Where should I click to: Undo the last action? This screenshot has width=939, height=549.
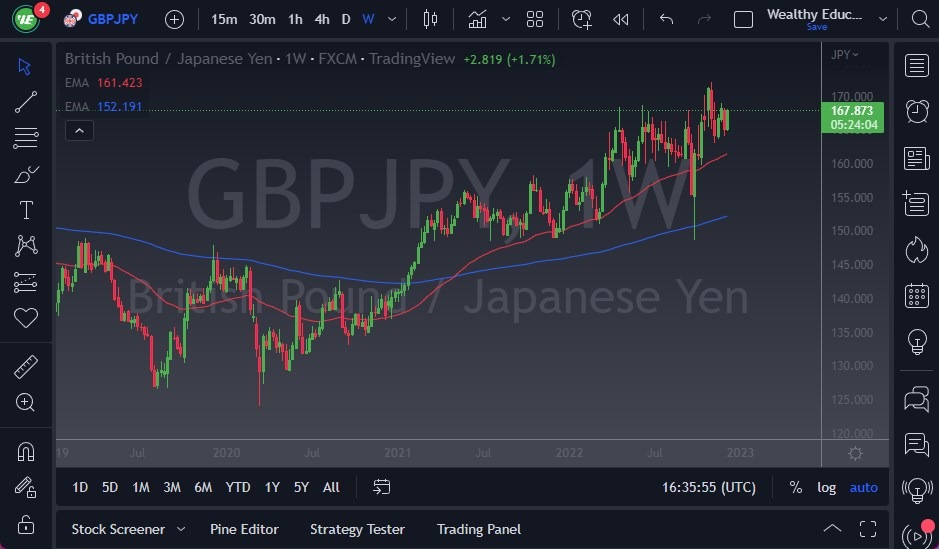(x=667, y=19)
